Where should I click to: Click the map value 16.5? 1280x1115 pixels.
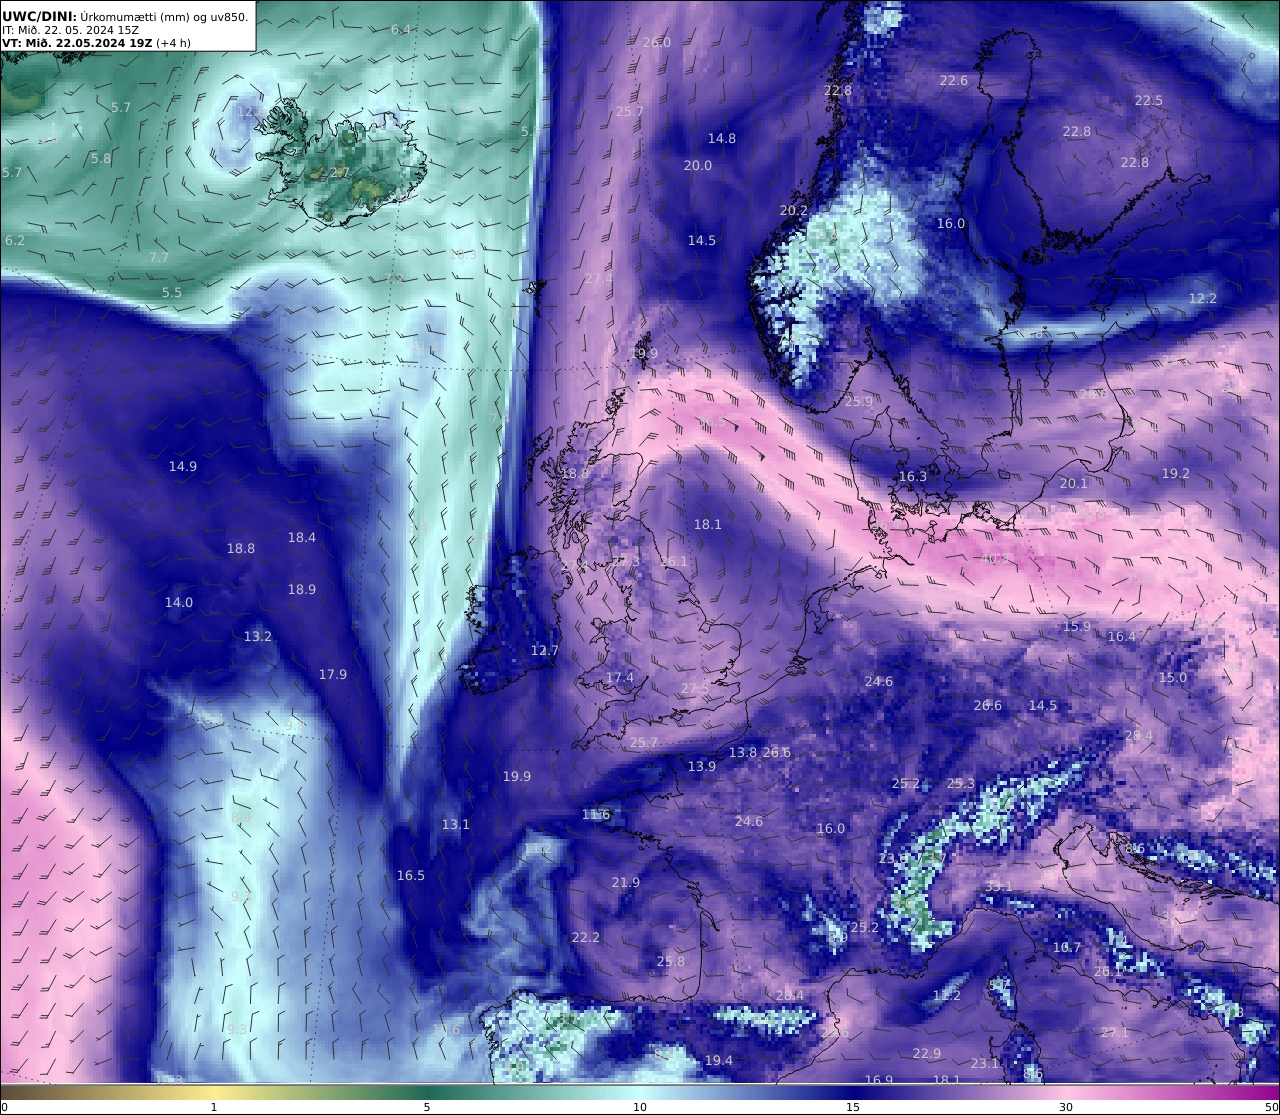(411, 875)
